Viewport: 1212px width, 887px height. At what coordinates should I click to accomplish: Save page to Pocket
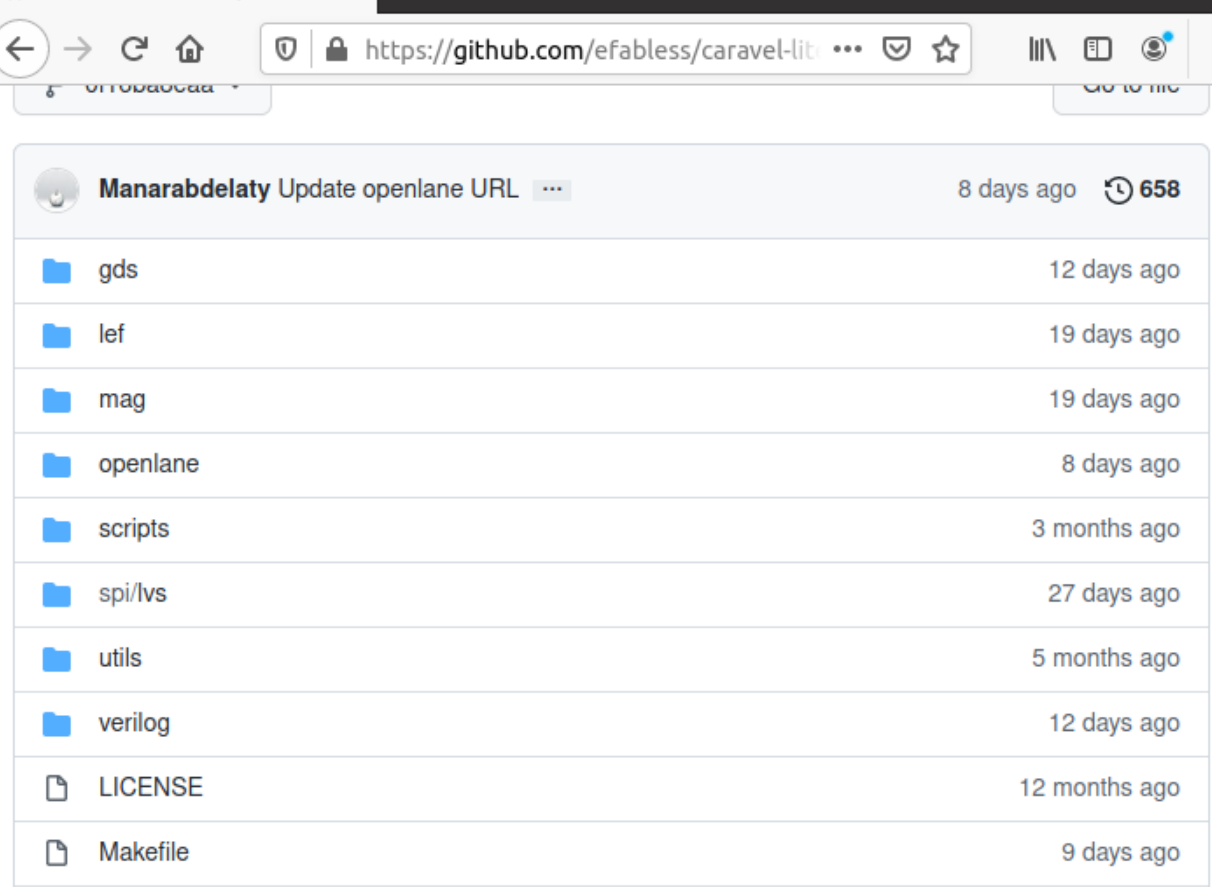click(x=896, y=48)
